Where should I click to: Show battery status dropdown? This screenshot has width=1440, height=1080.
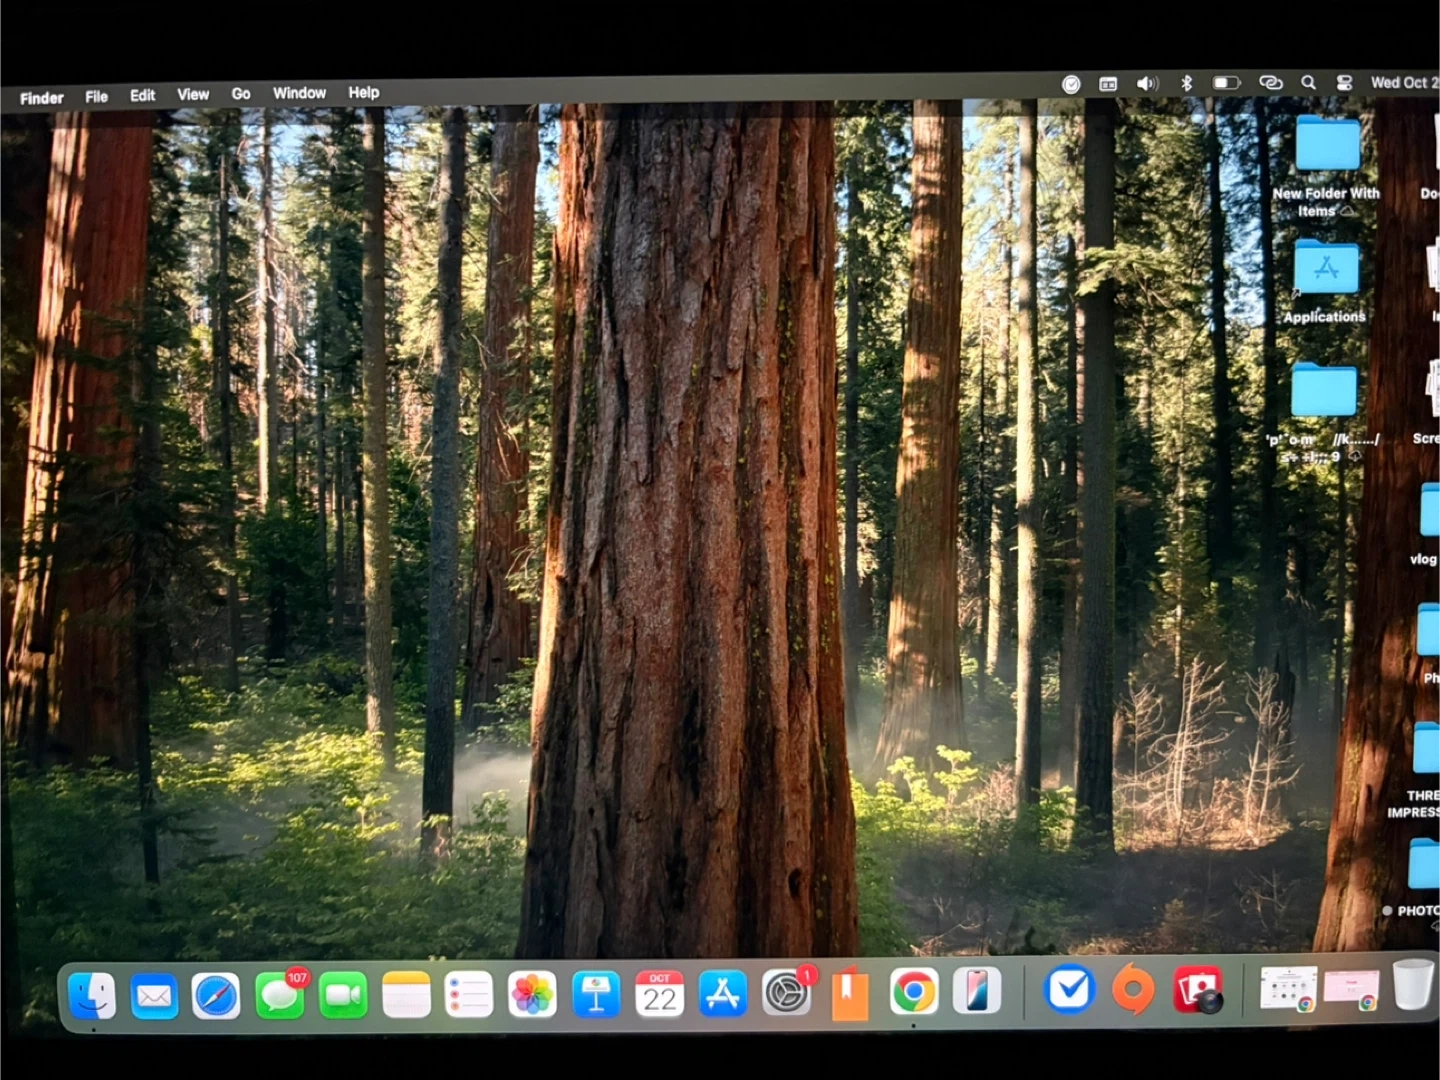1226,83
